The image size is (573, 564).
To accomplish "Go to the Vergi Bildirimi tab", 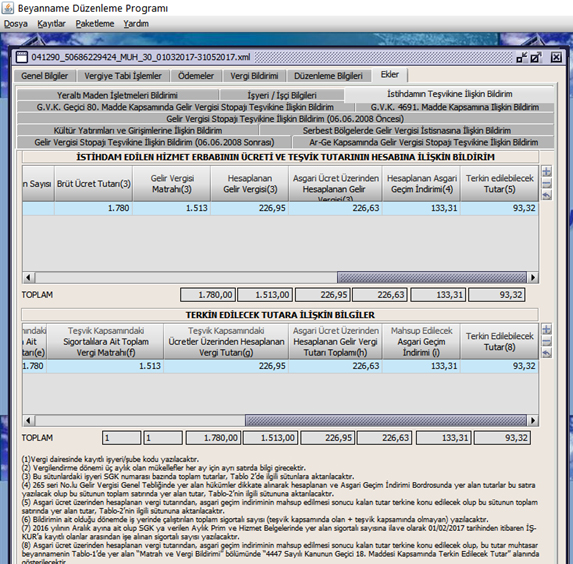I will [254, 76].
